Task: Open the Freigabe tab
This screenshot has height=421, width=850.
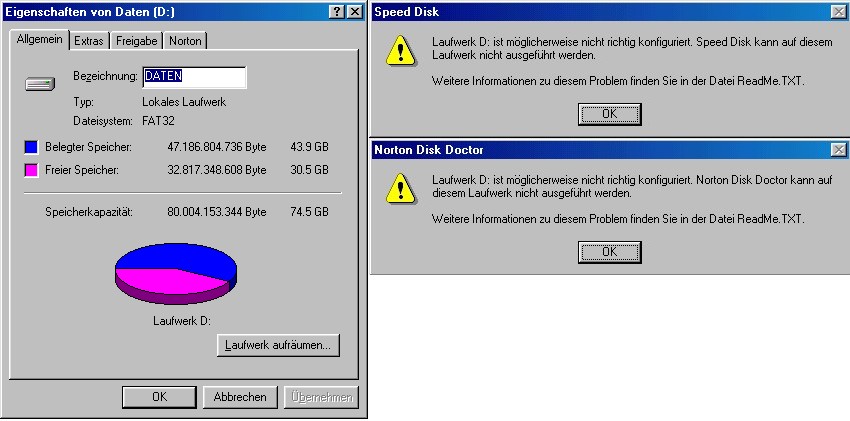Action: [137, 41]
